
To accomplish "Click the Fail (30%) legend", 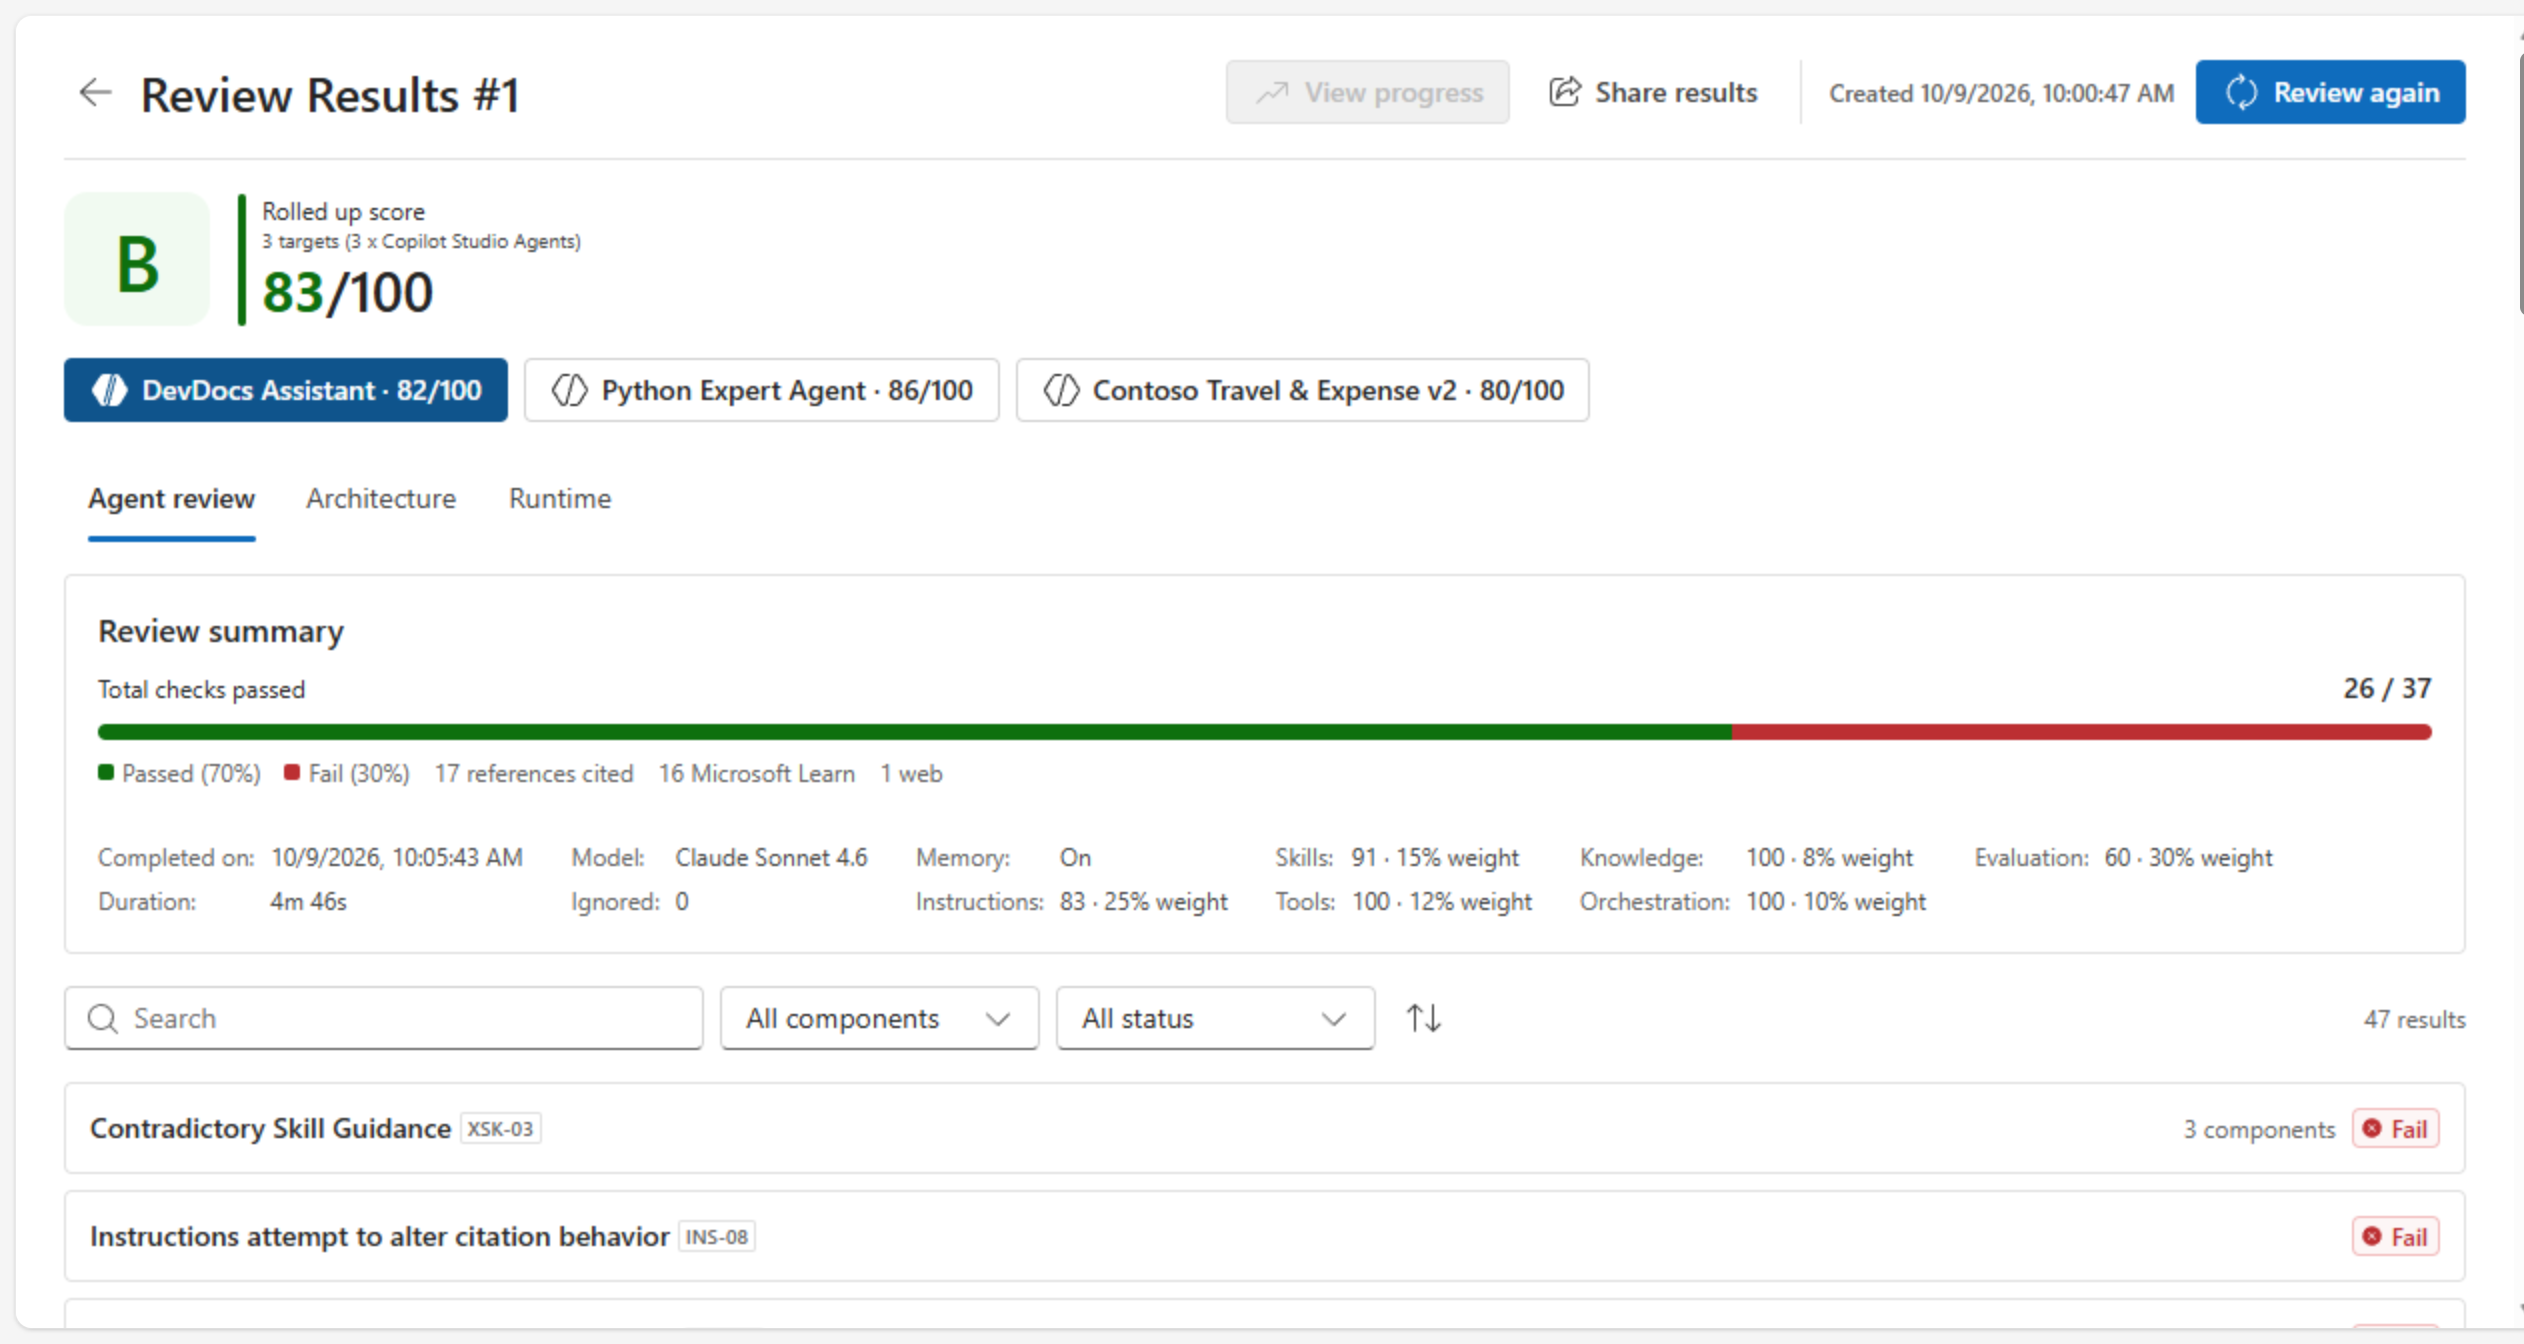I will pyautogui.click(x=347, y=774).
